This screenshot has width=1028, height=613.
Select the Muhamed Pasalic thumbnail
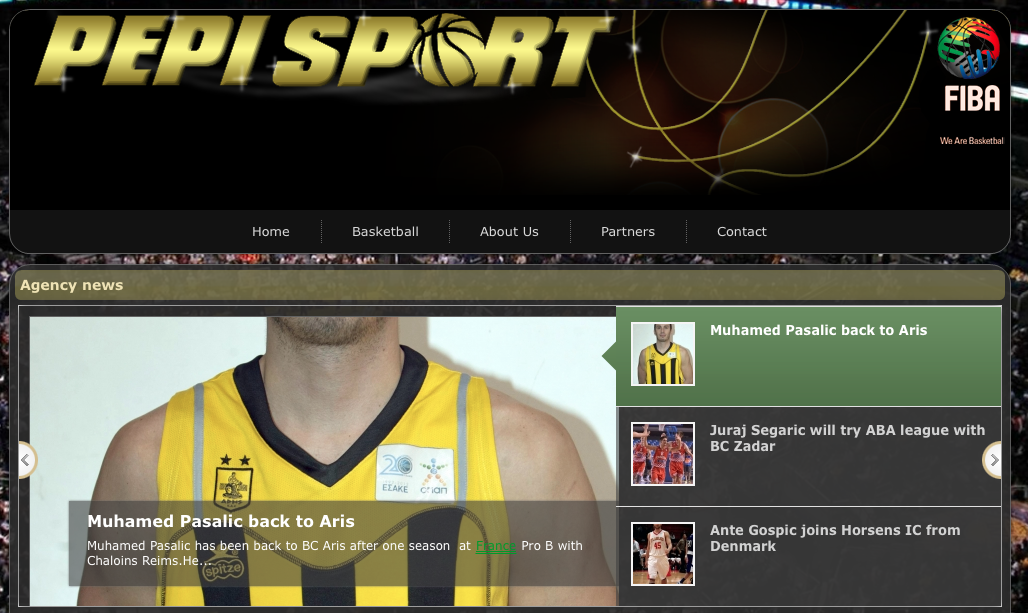(663, 354)
